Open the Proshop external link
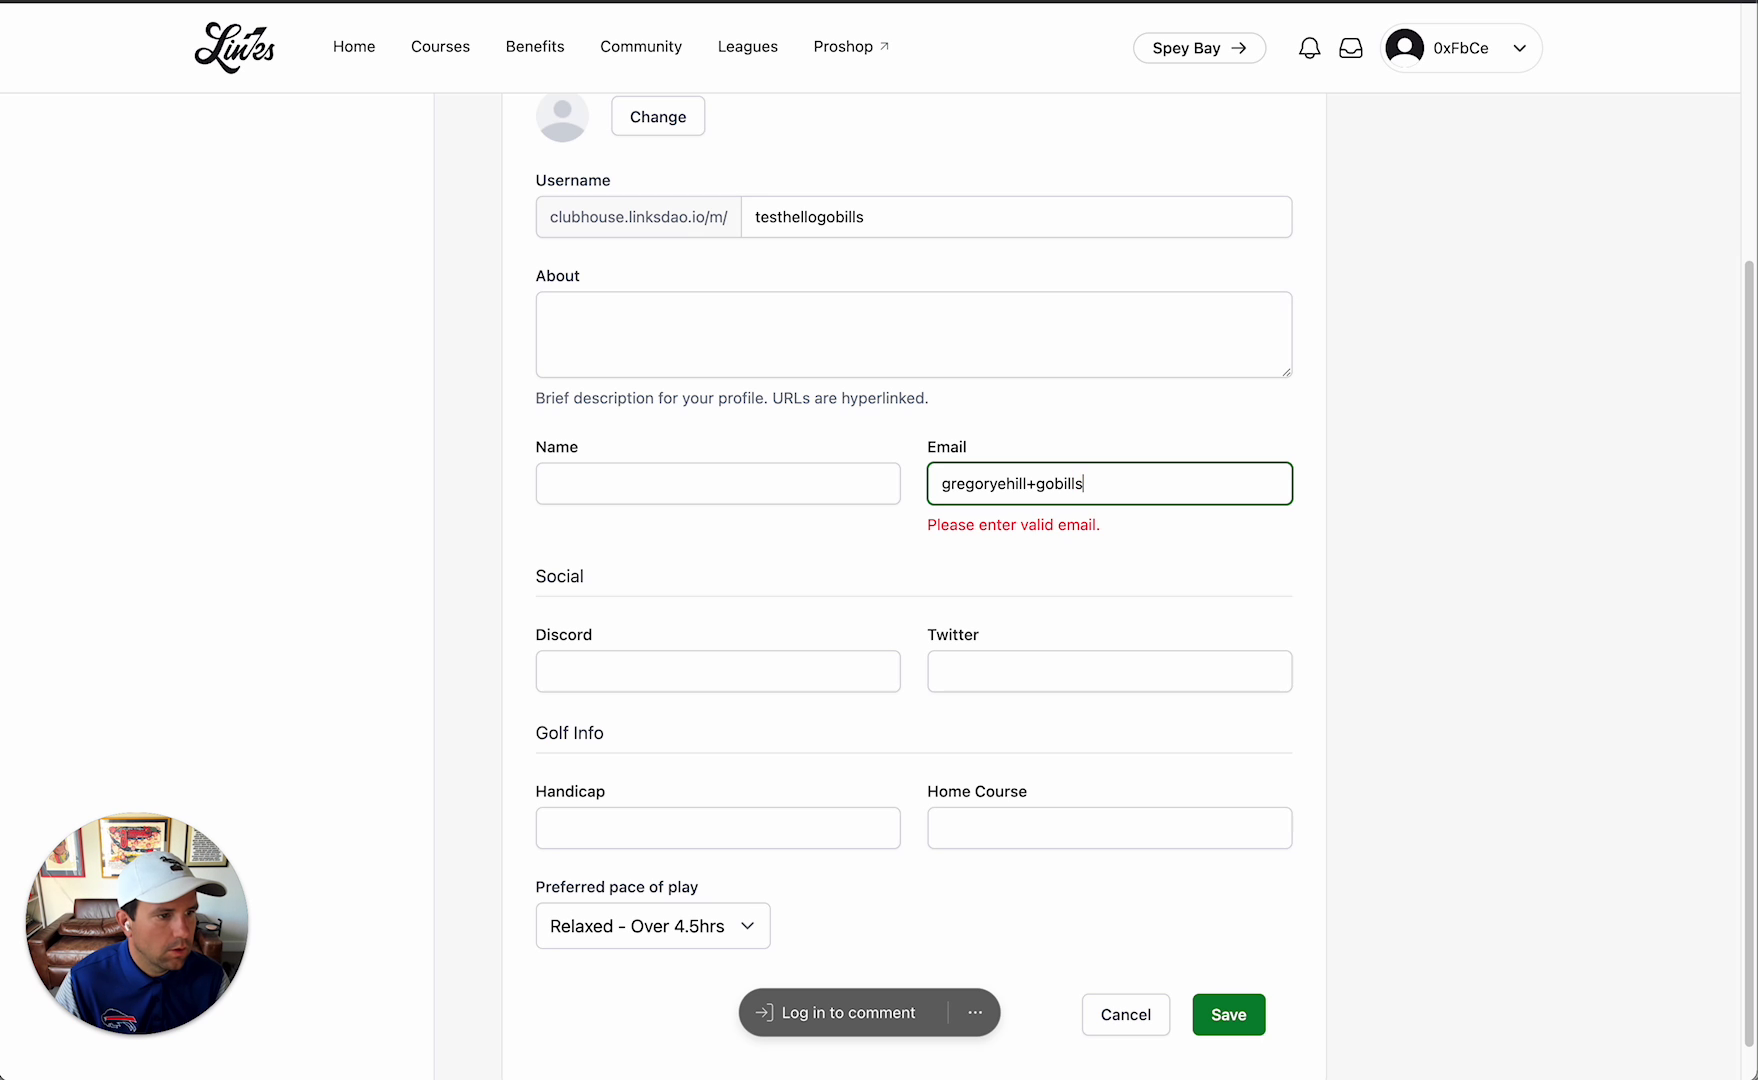This screenshot has height=1080, width=1758. (851, 47)
